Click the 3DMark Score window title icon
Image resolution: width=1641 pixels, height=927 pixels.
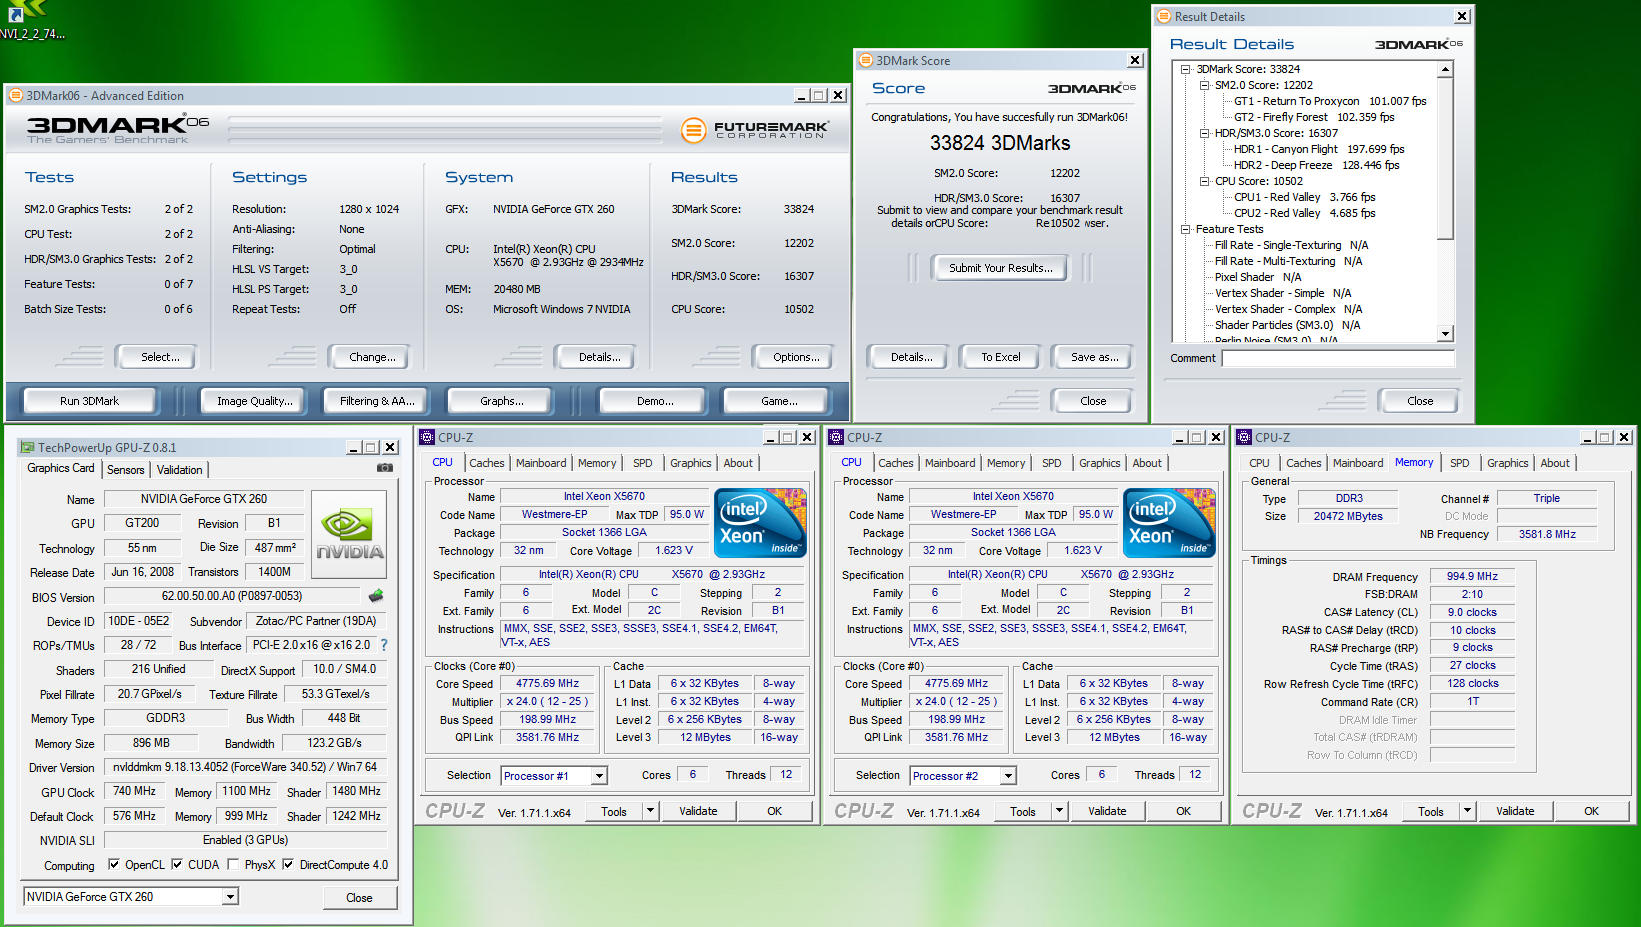click(x=866, y=61)
